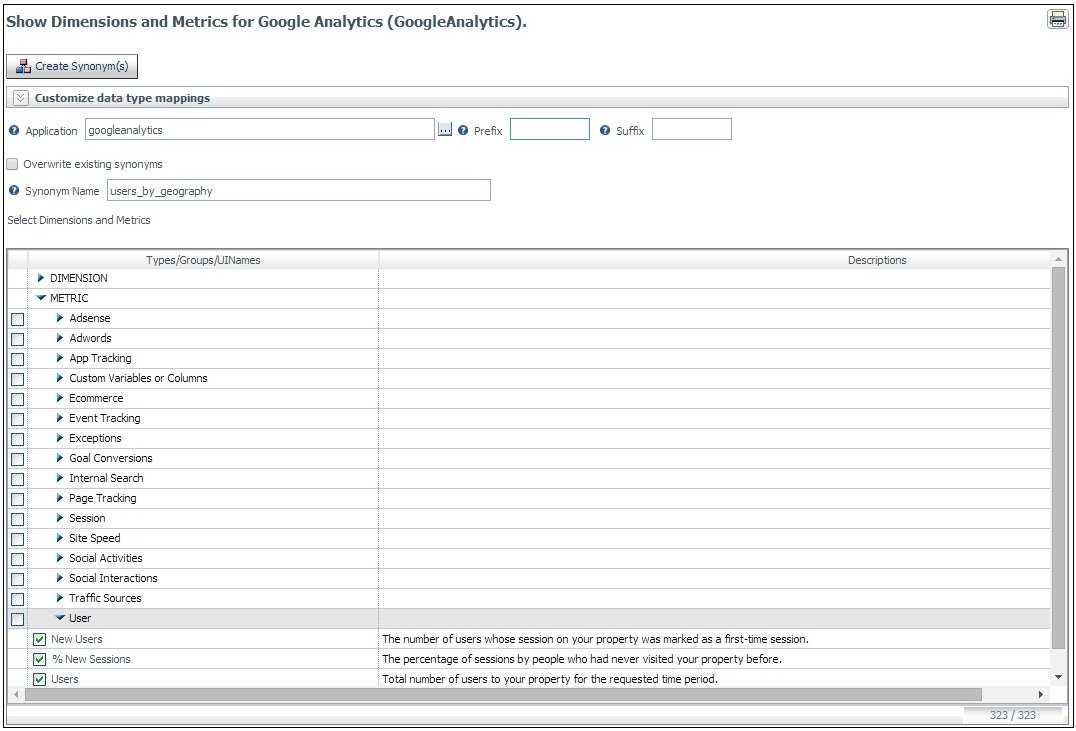1076x731 pixels.
Task: Collapse the User group
Action: coord(60,618)
